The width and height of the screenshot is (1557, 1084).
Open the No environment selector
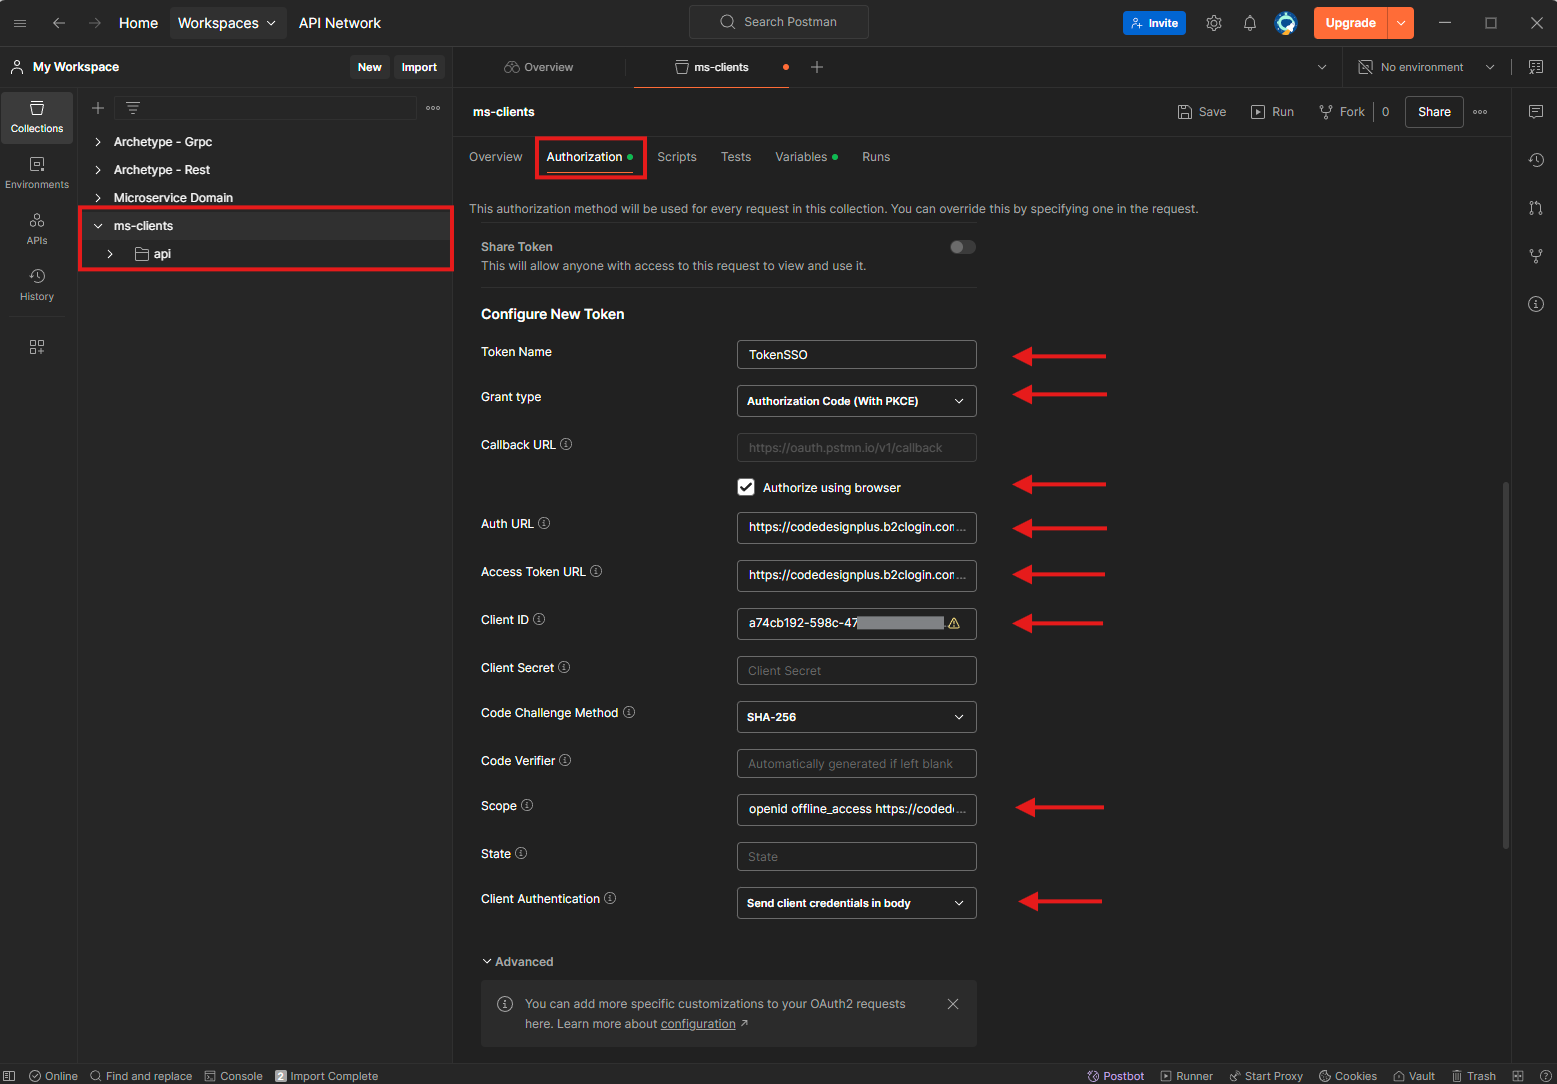(1426, 67)
